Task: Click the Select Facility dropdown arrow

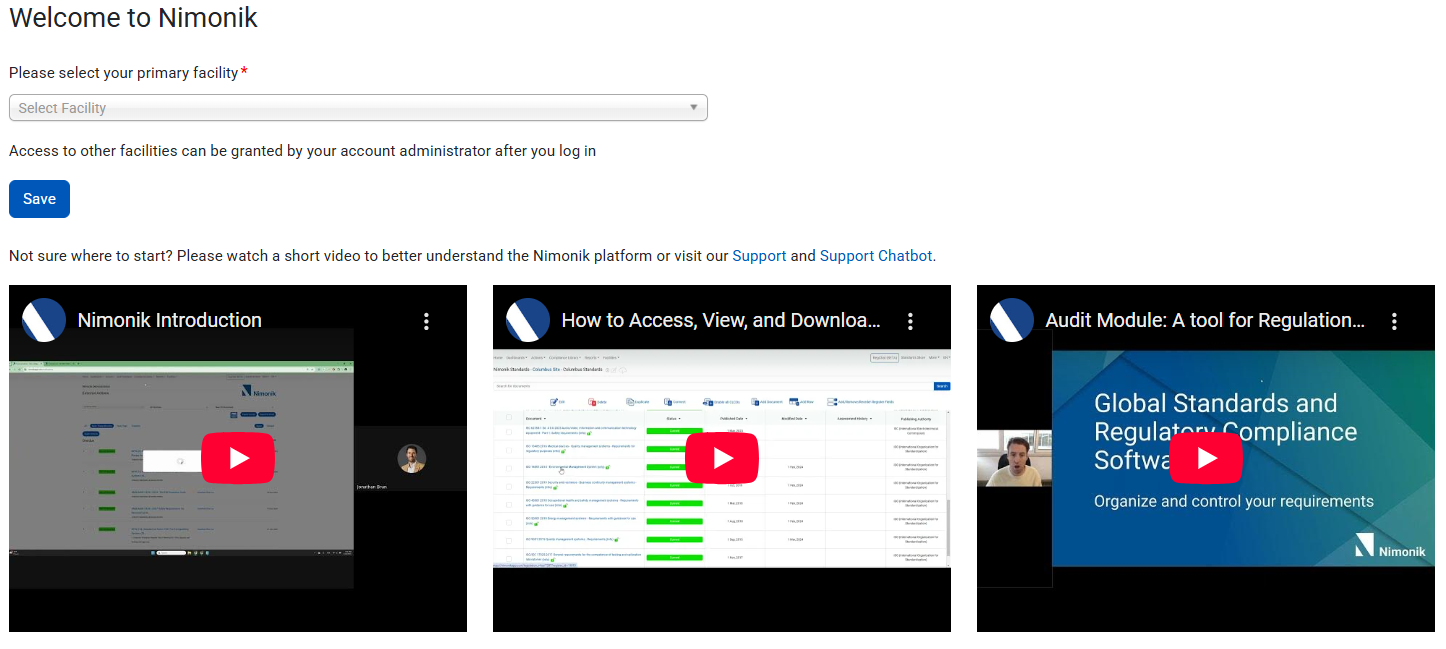Action: pos(694,108)
